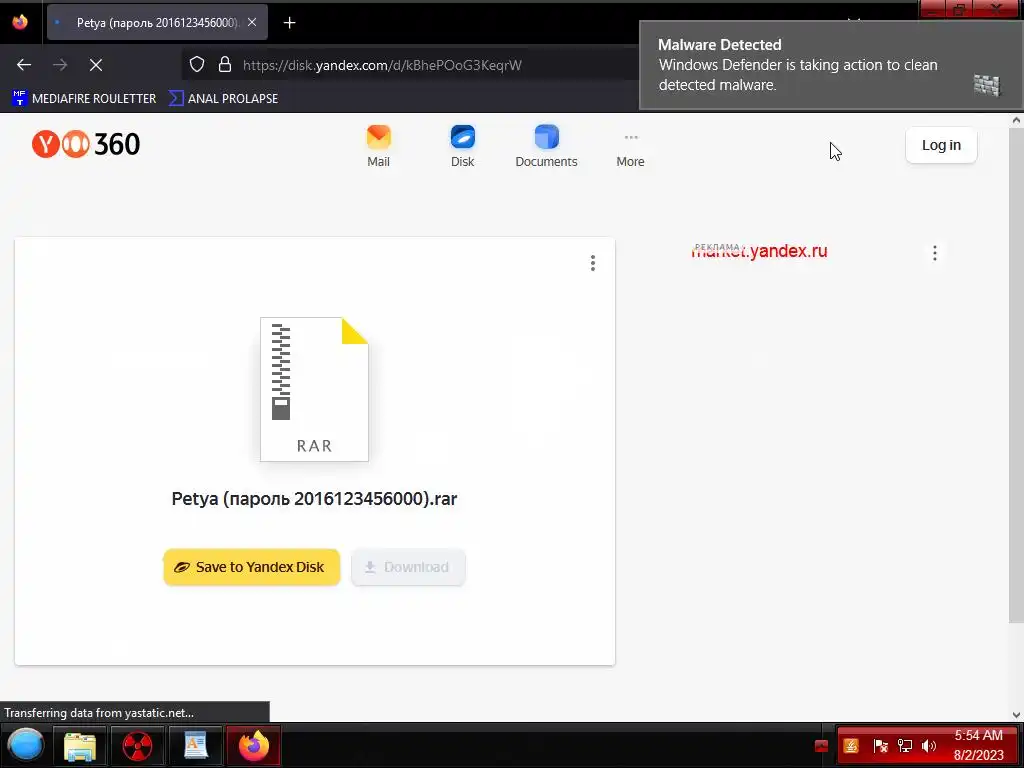Click the Java tray icon
The height and width of the screenshot is (768, 1024).
[850, 746]
